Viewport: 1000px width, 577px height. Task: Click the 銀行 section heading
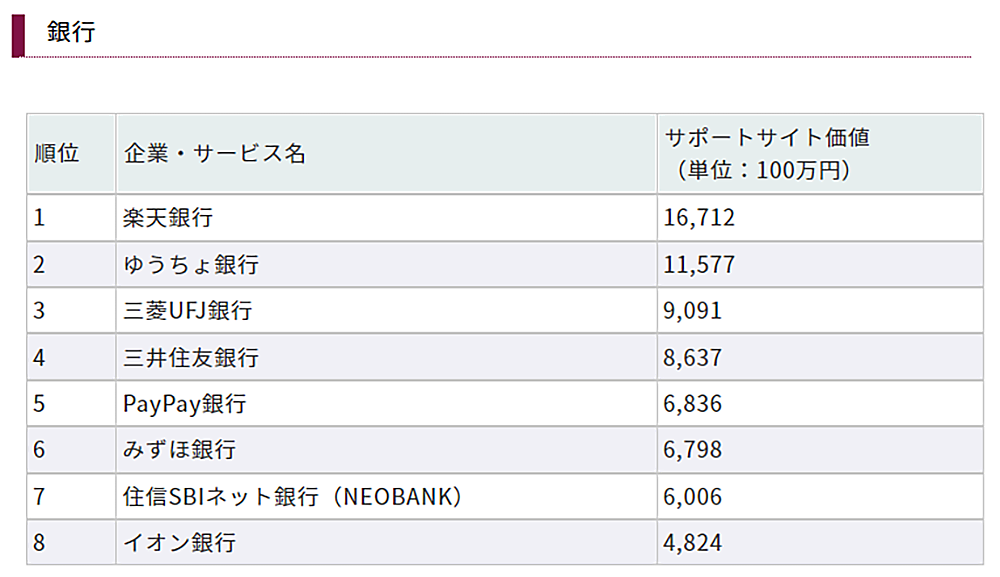pyautogui.click(x=71, y=32)
